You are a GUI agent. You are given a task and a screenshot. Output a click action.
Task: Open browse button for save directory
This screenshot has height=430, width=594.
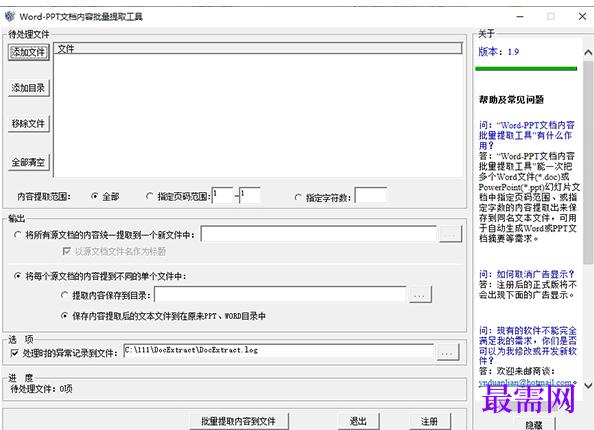click(420, 294)
